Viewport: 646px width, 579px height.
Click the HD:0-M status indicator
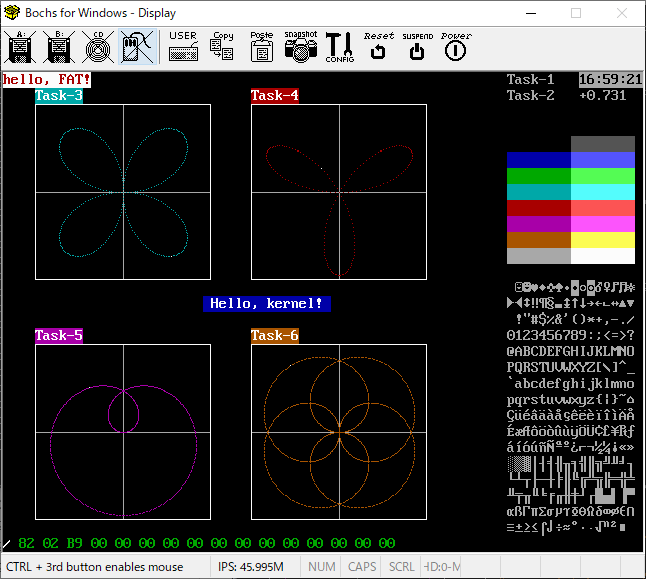tap(442, 567)
